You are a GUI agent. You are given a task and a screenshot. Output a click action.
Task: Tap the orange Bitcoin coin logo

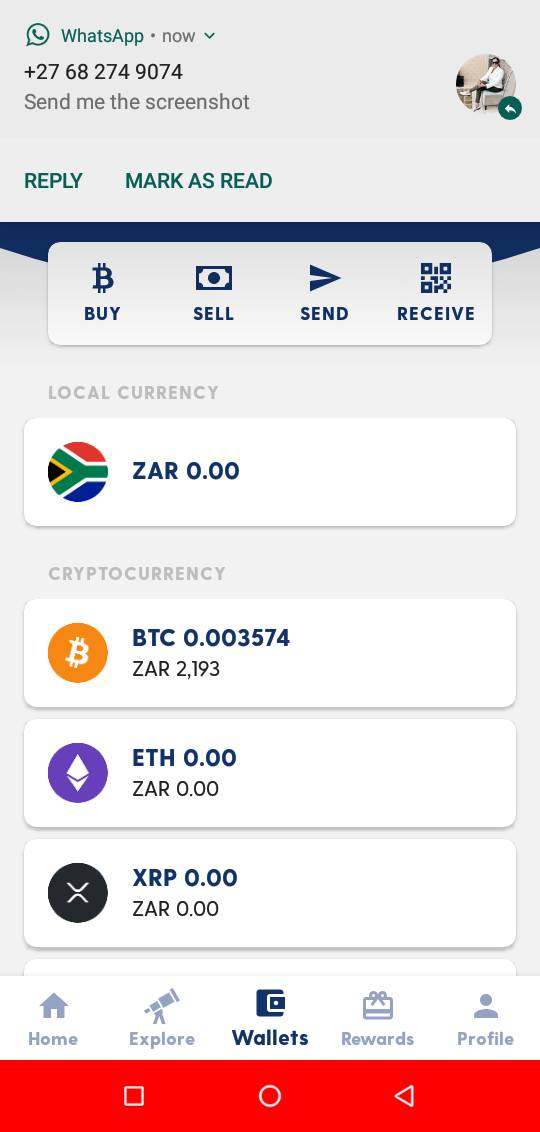pyautogui.click(x=78, y=653)
